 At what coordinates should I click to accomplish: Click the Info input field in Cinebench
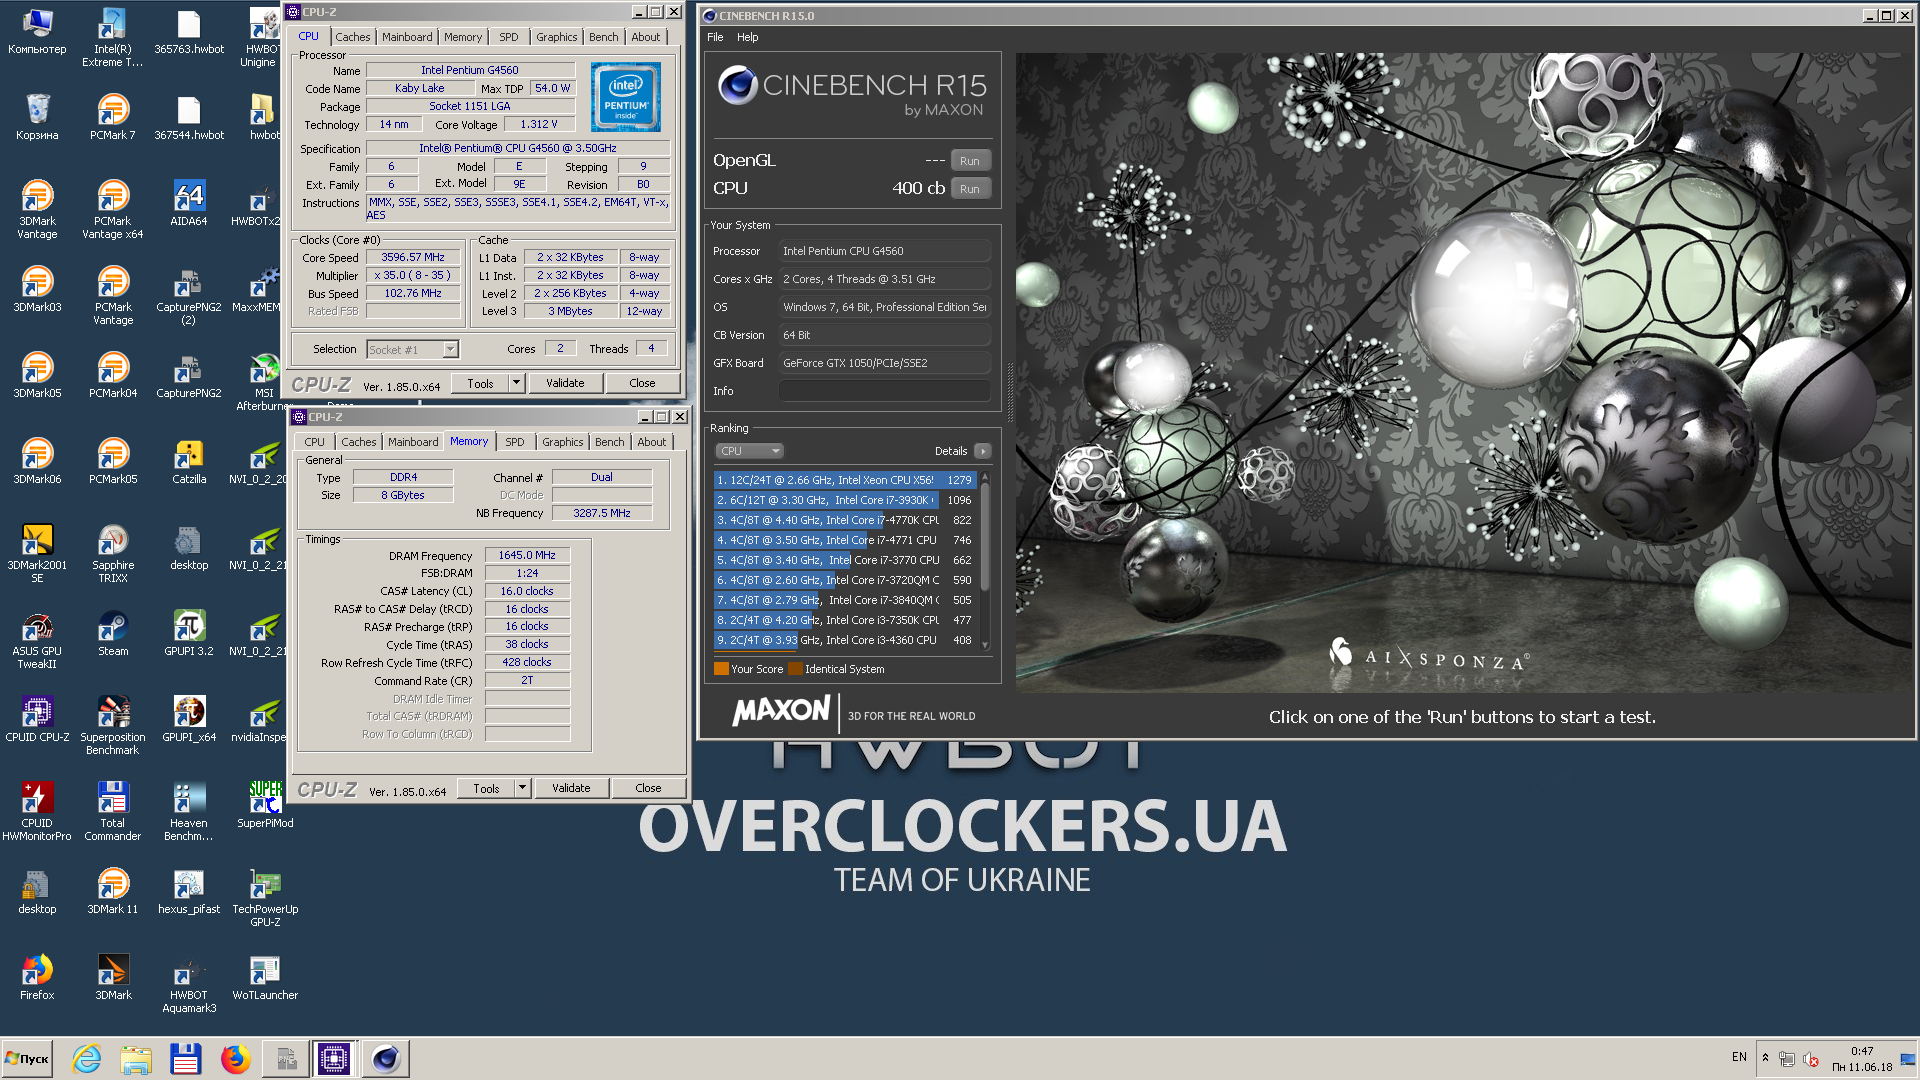tap(884, 391)
